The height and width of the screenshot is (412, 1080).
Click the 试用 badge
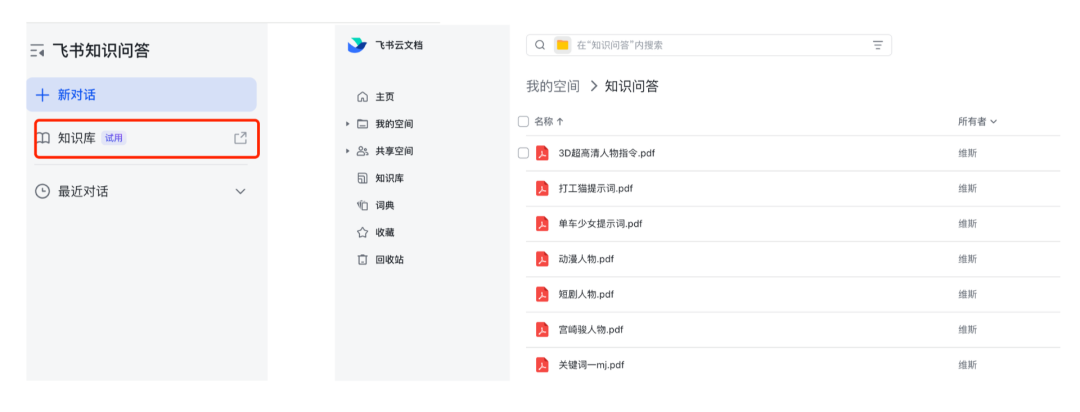click(x=114, y=138)
